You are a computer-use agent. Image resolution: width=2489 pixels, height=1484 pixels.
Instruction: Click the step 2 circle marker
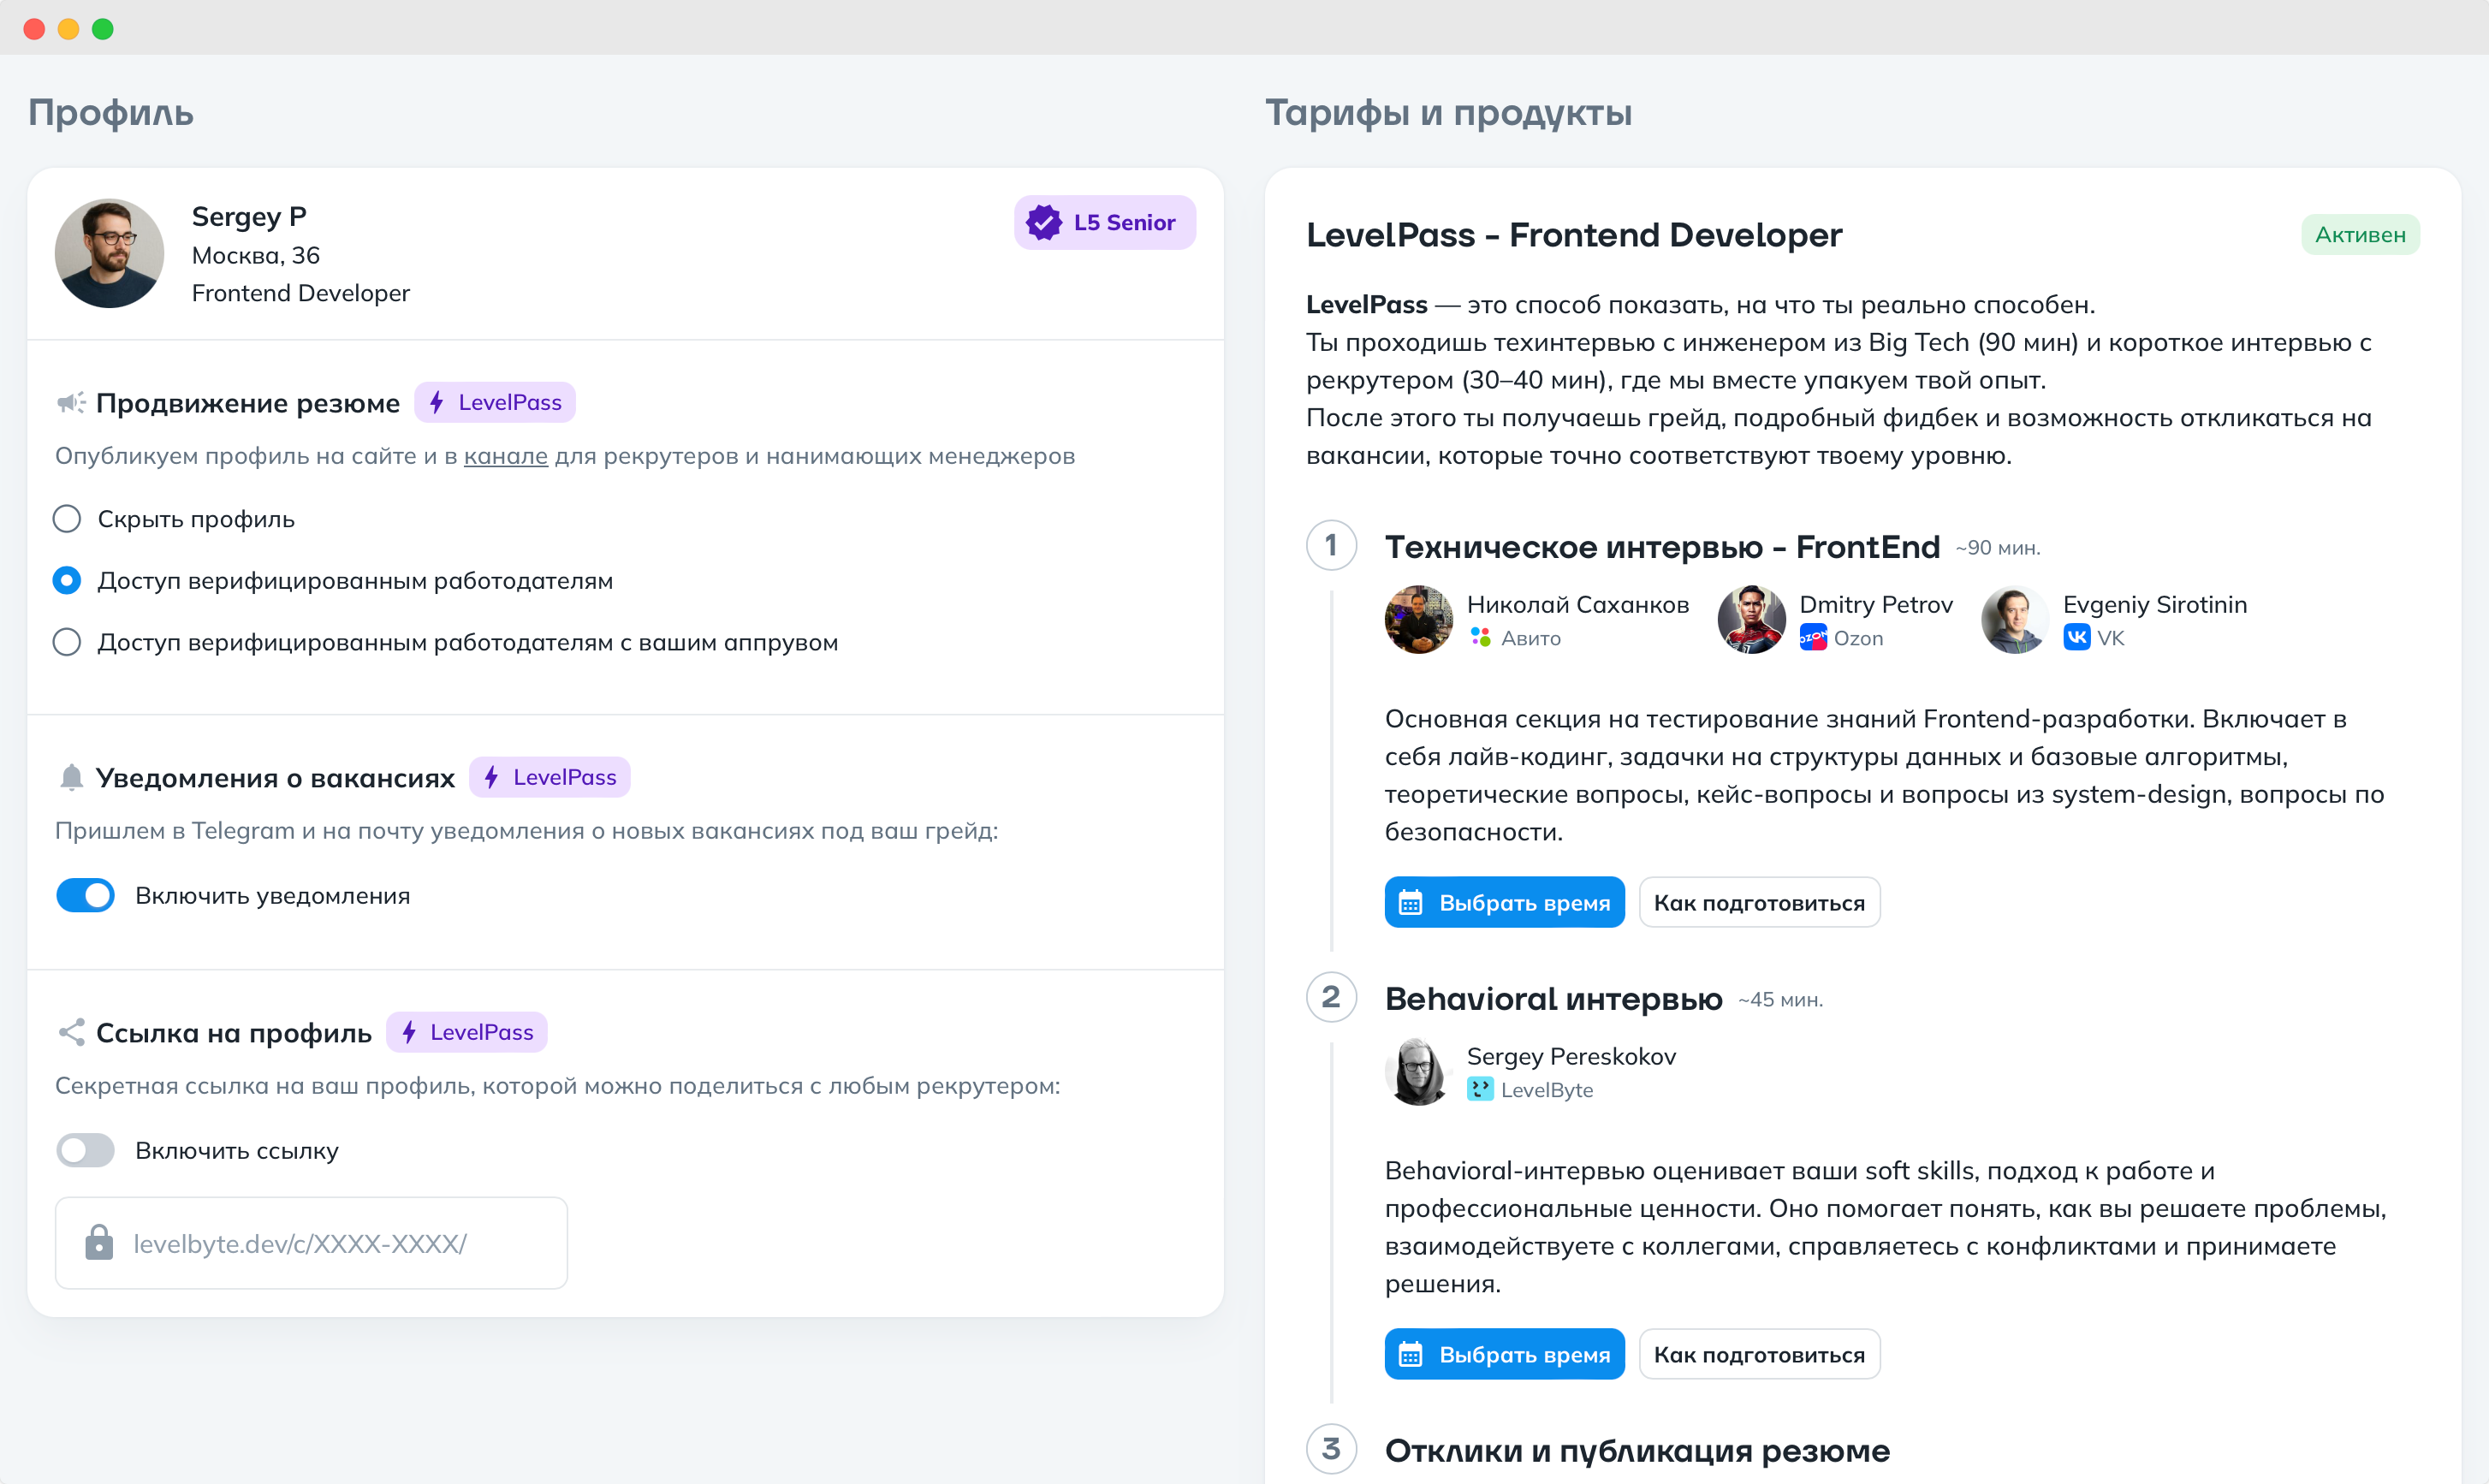click(x=1331, y=997)
